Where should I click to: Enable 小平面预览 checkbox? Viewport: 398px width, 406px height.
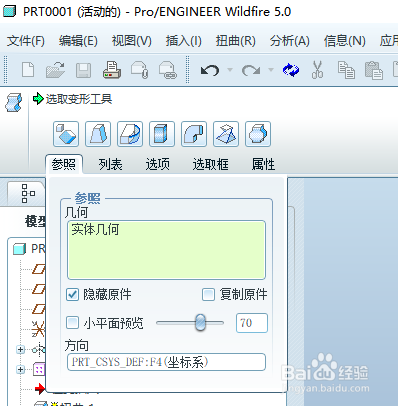72,323
